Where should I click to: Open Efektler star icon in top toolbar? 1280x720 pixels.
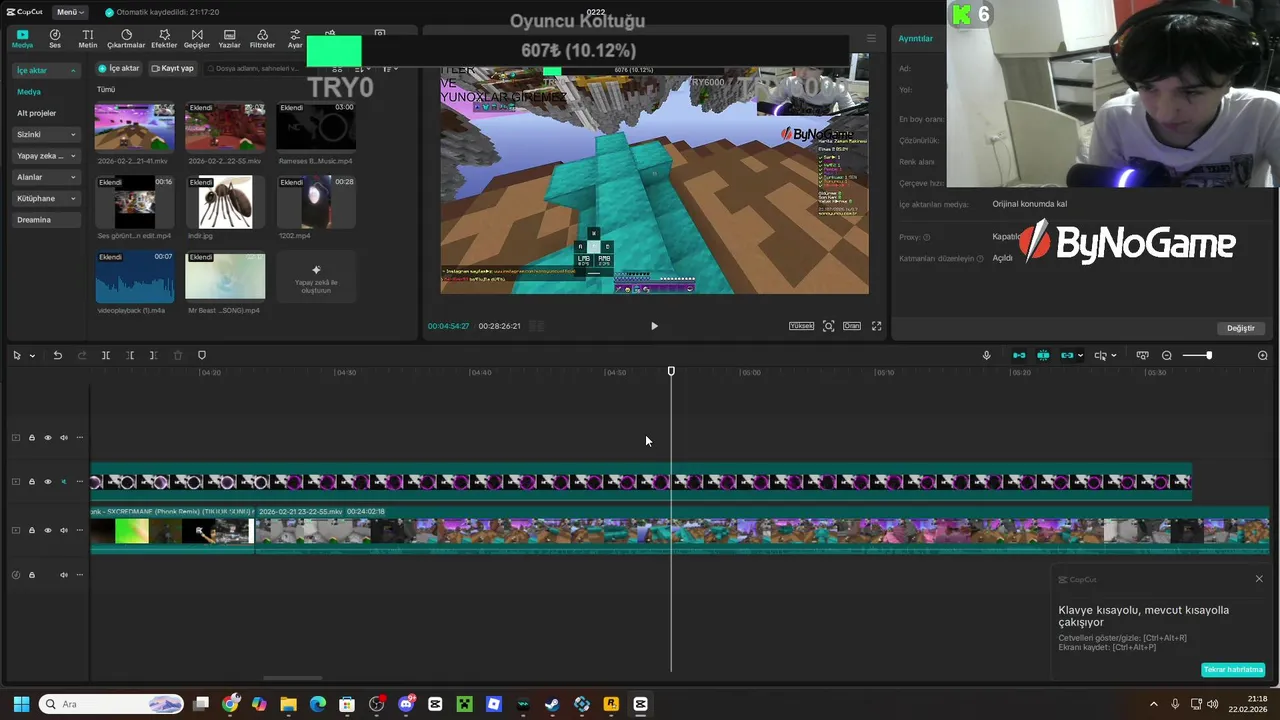(164, 38)
